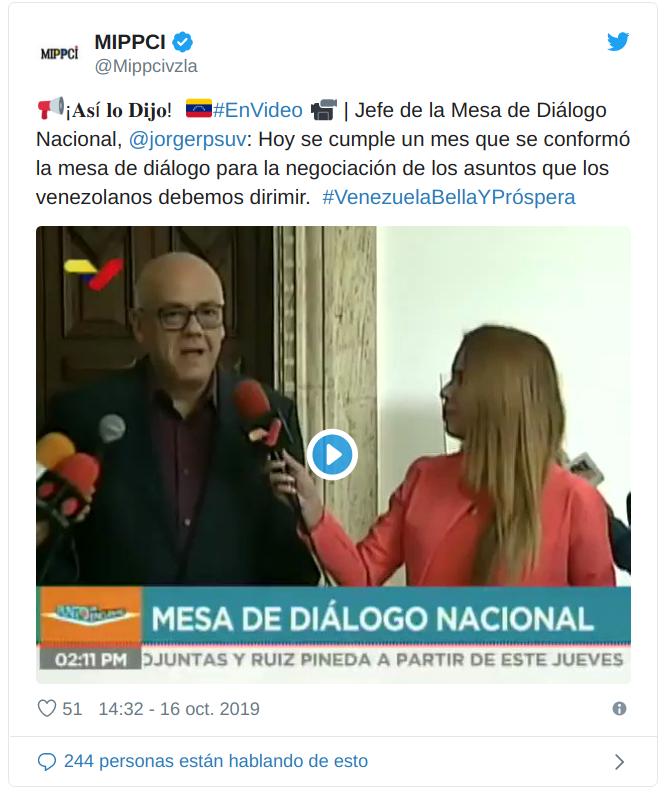
Task: Click the Twitter bird logo icon
Action: pyautogui.click(x=618, y=42)
